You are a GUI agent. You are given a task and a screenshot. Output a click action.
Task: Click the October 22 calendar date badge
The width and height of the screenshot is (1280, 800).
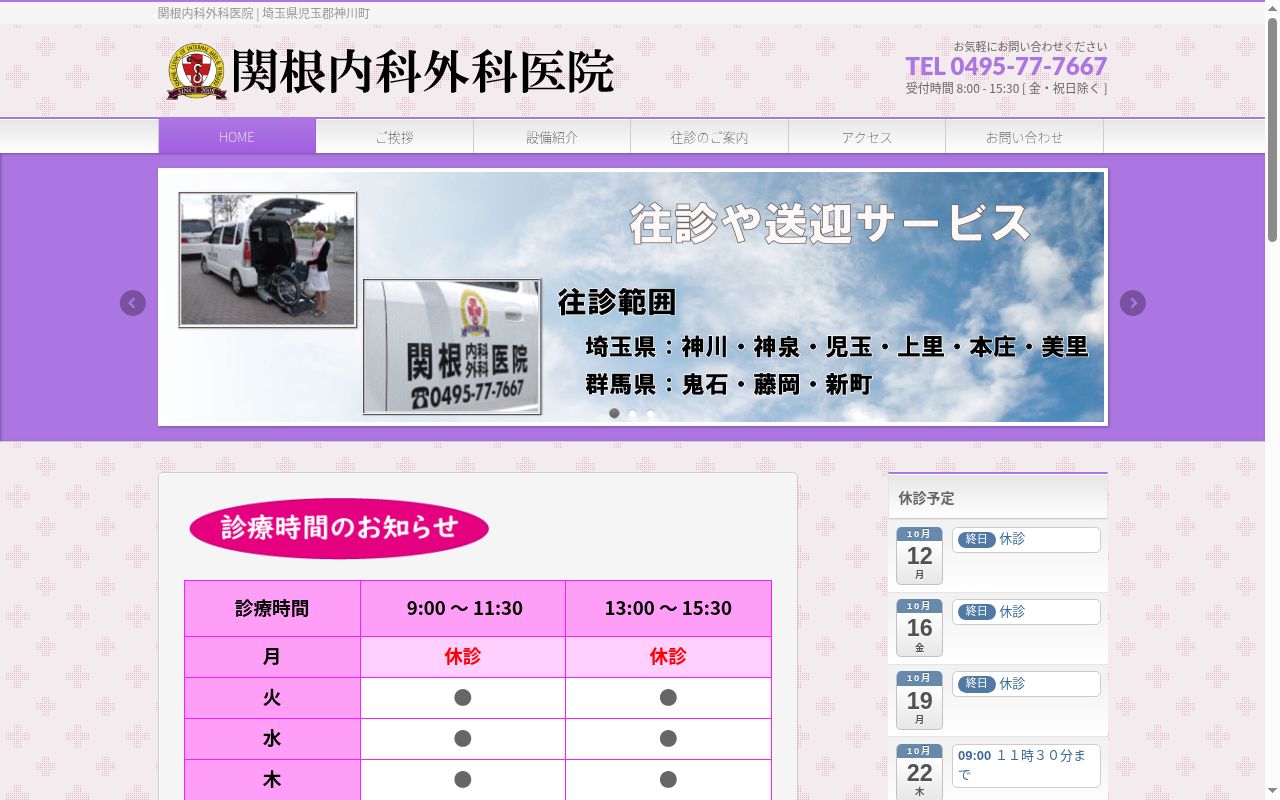(x=919, y=772)
